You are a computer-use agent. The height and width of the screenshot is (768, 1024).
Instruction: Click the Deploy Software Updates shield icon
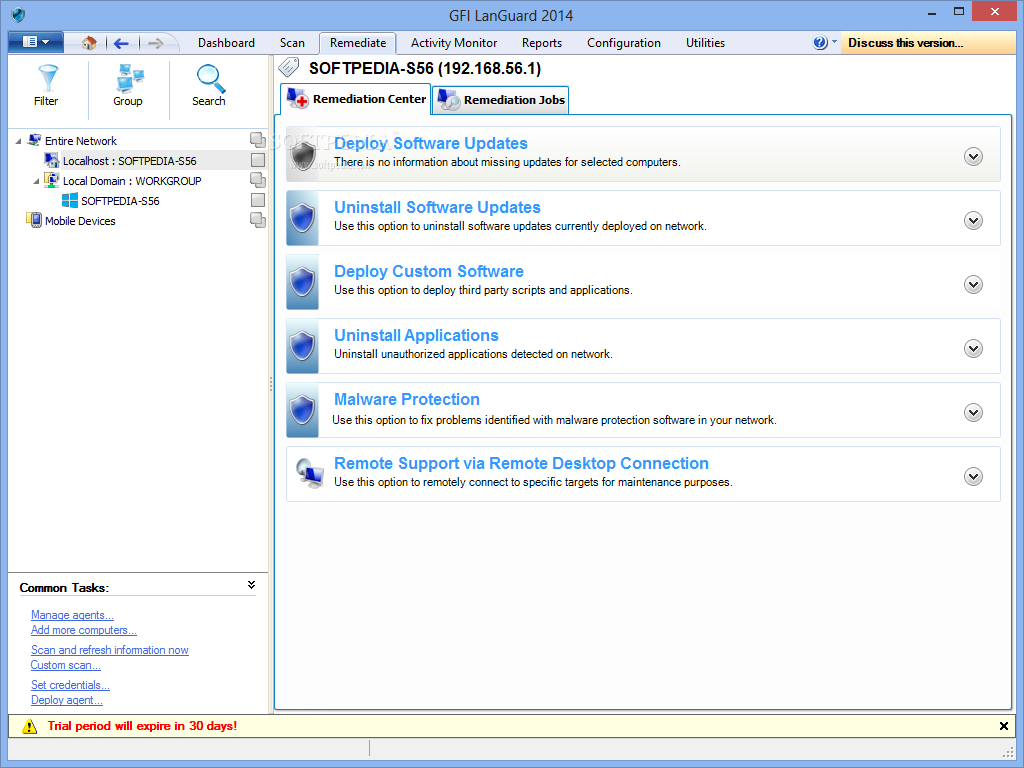[302, 154]
